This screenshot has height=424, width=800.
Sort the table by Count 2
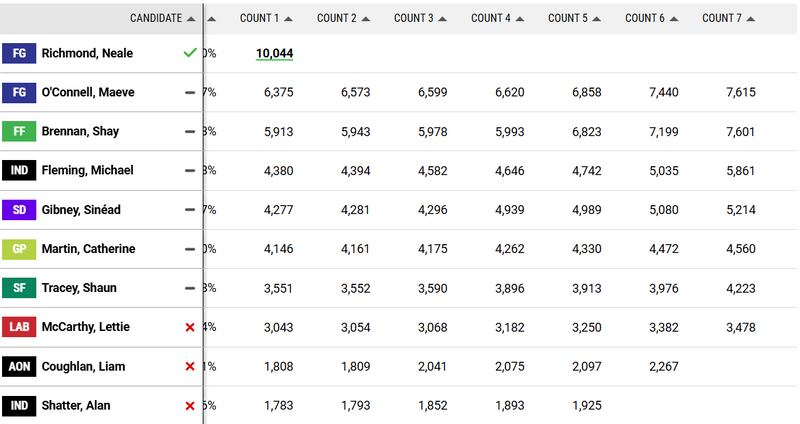coord(343,18)
